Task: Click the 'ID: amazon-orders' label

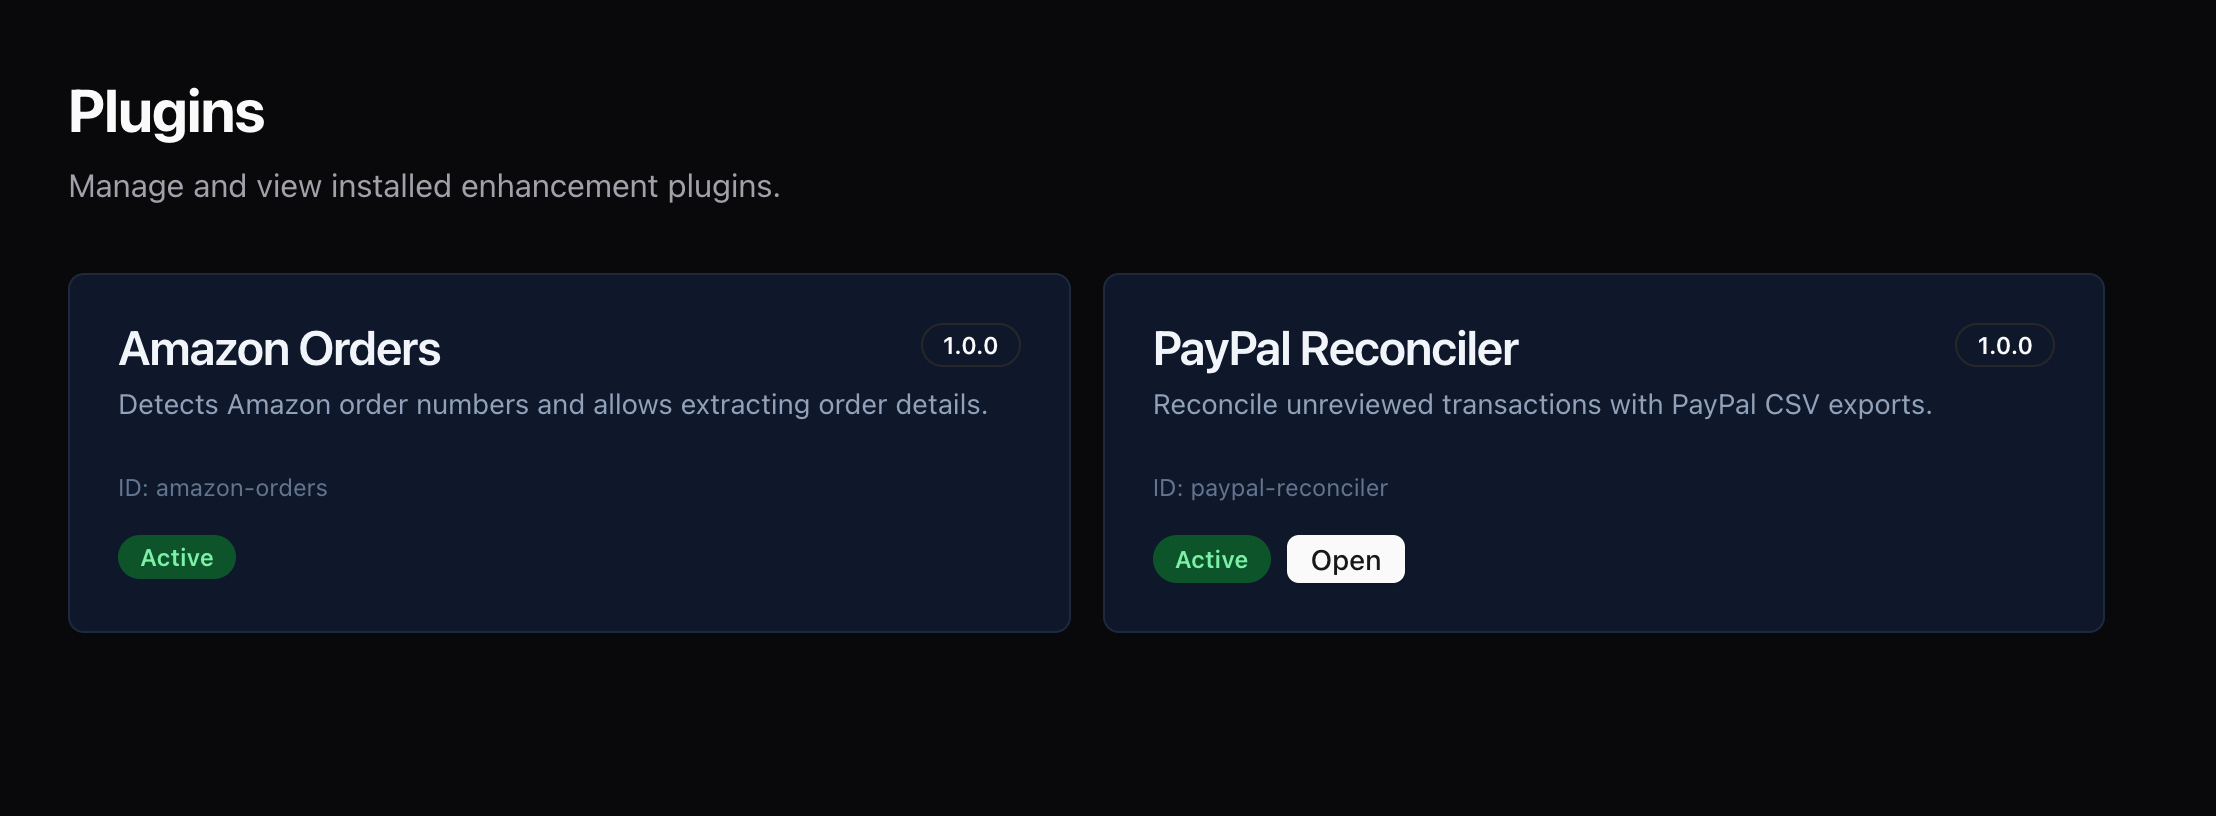Action: [x=222, y=488]
